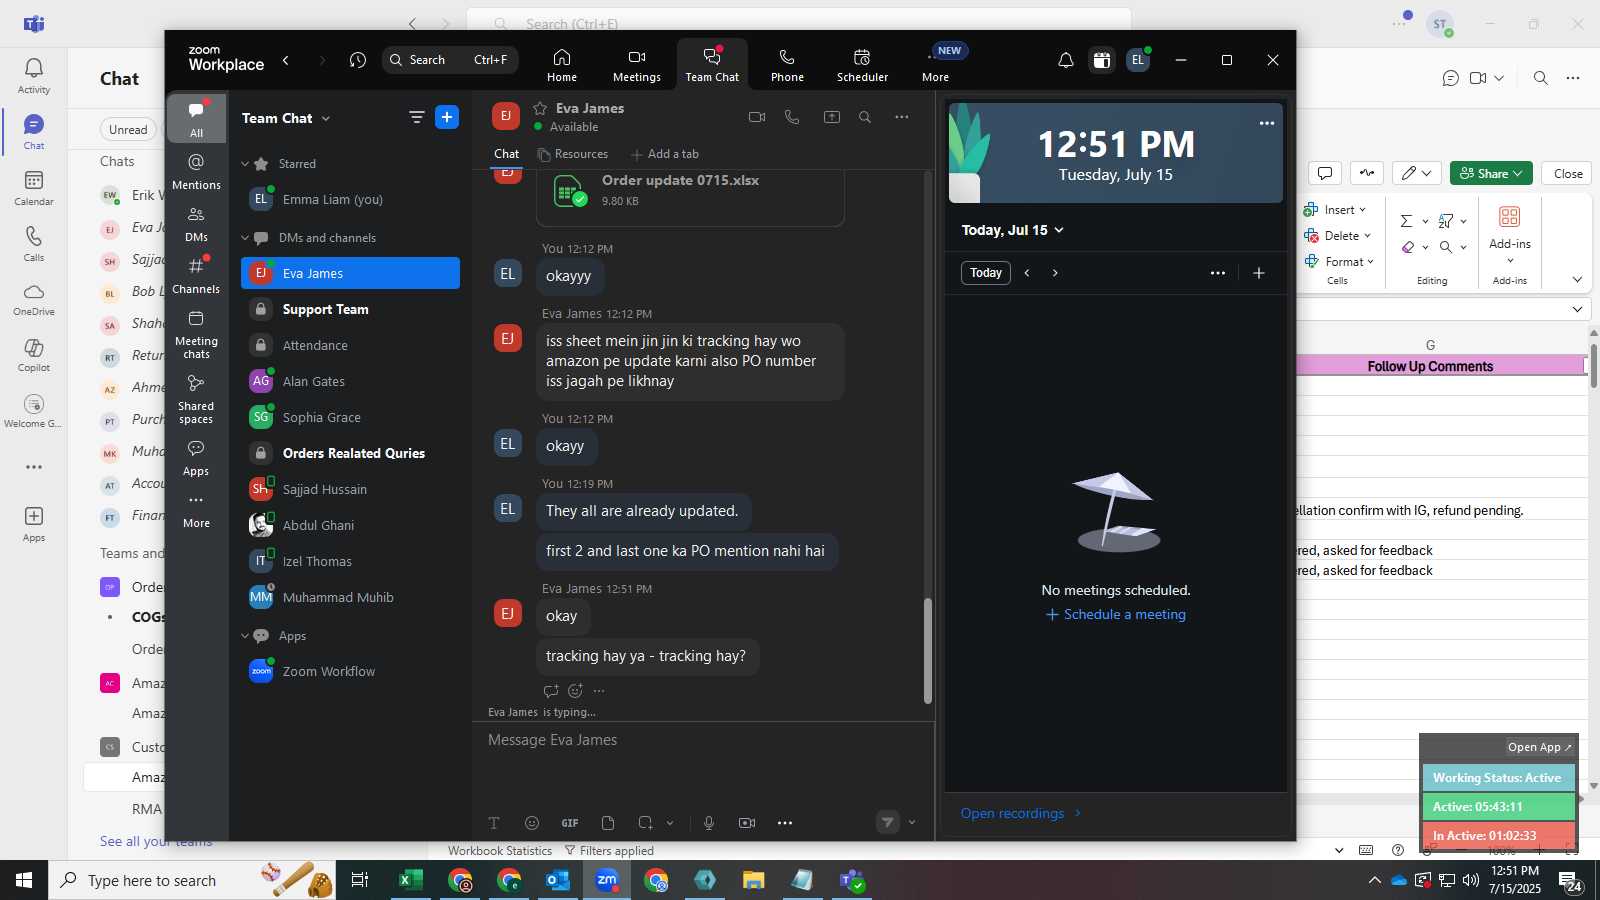Toggle text formatting in composer
Image resolution: width=1600 pixels, height=900 pixels.
click(494, 823)
